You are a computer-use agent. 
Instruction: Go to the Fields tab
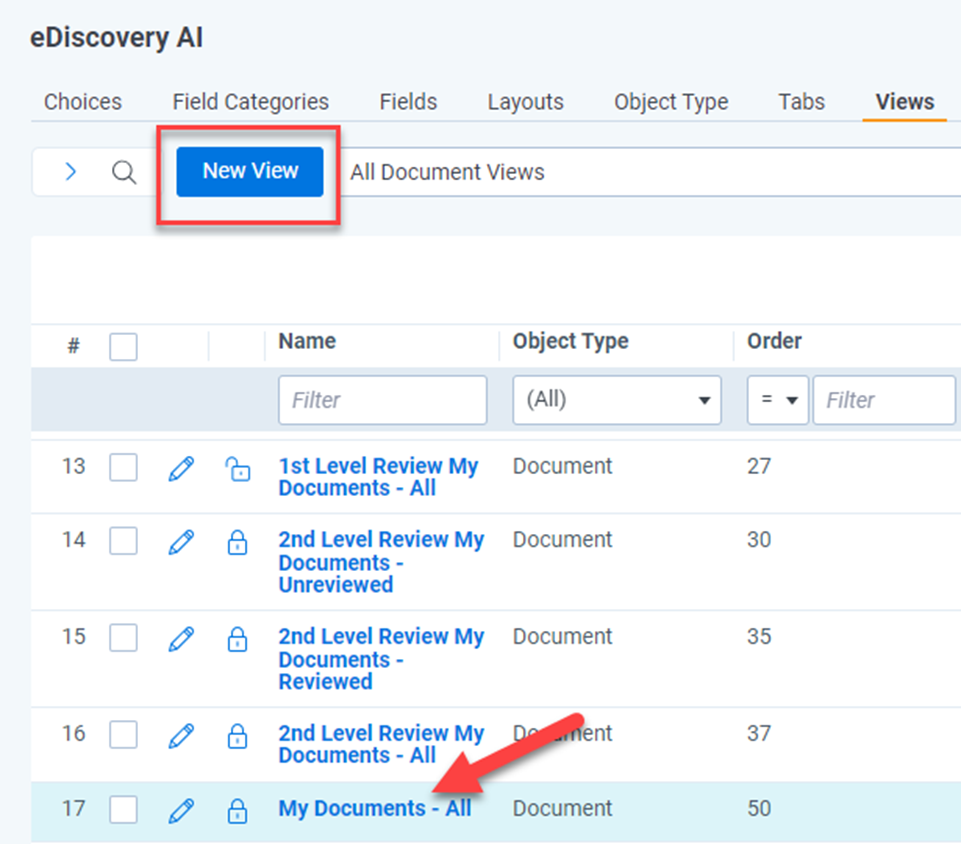(x=408, y=102)
